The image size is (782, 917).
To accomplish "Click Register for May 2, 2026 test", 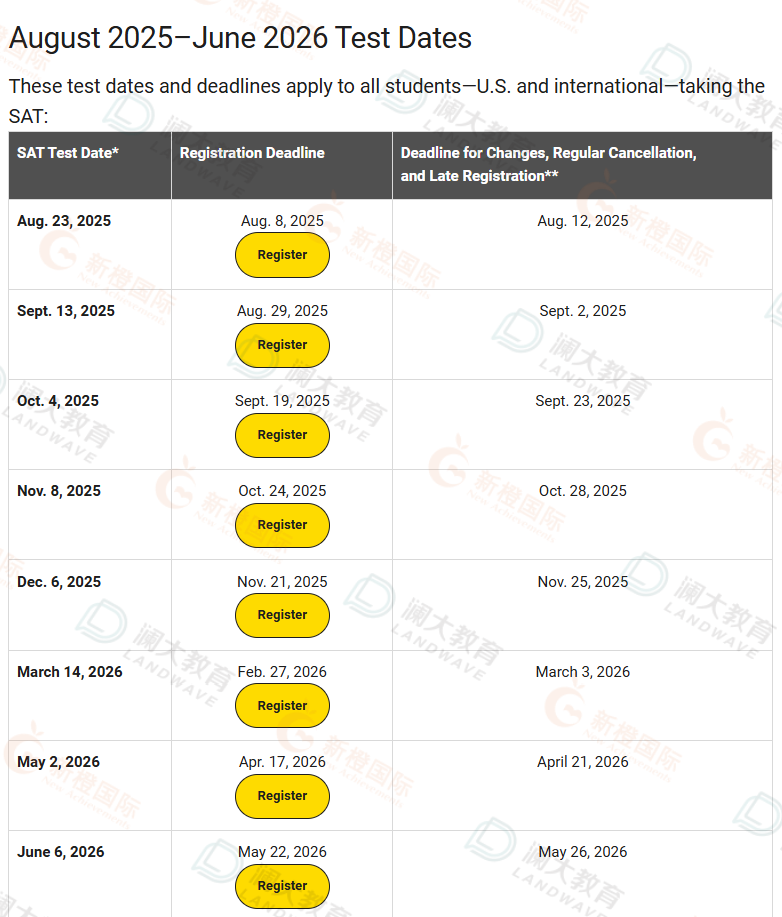I will click(282, 796).
